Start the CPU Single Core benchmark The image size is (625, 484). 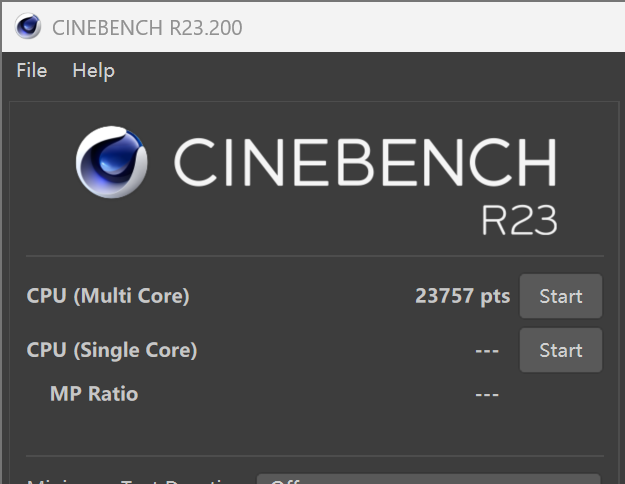[560, 350]
